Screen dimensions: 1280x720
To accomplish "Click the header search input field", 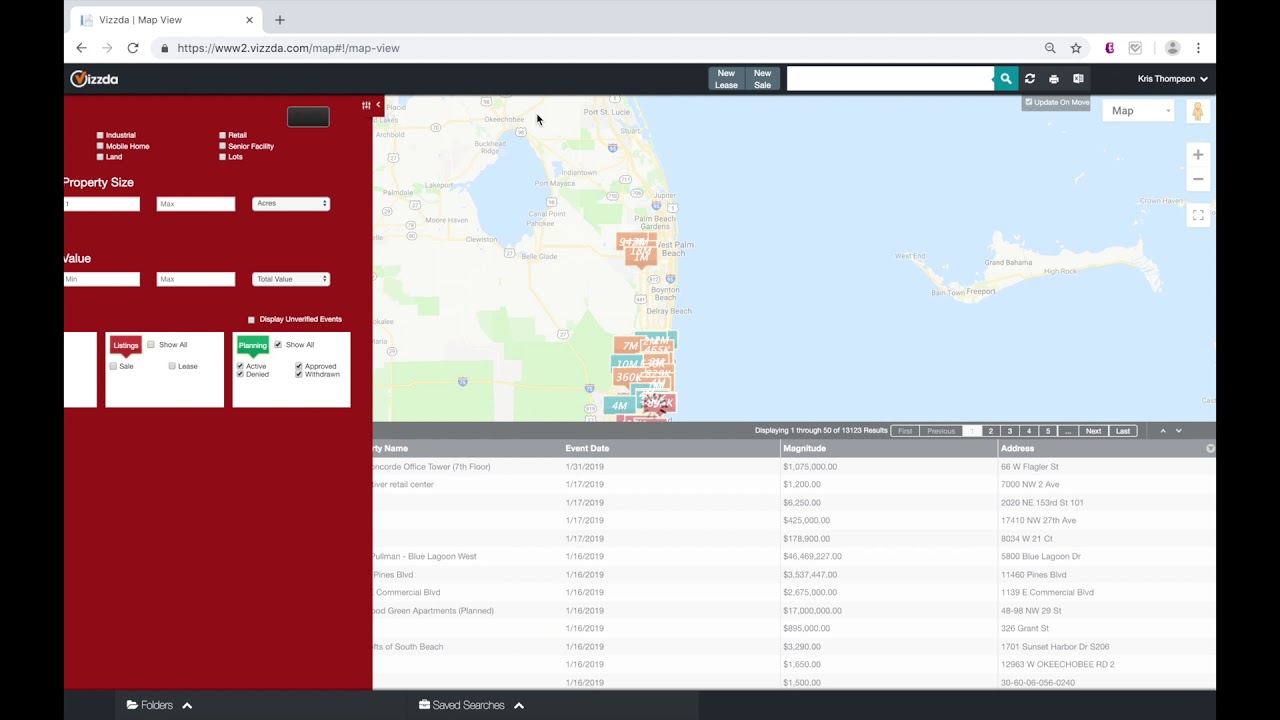I will [890, 79].
